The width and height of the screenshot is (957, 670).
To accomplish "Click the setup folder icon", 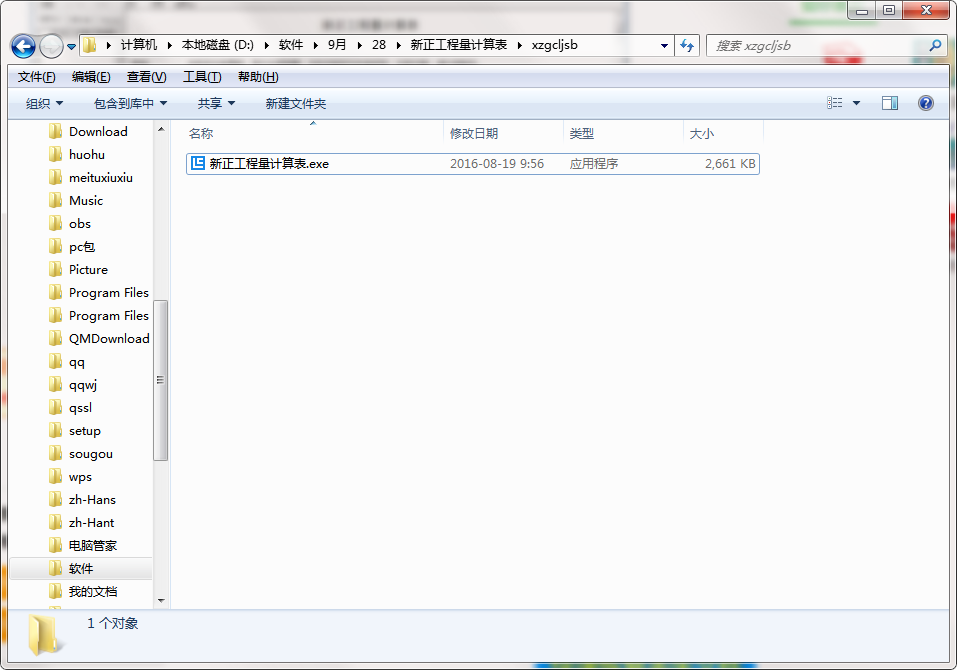I will (56, 431).
